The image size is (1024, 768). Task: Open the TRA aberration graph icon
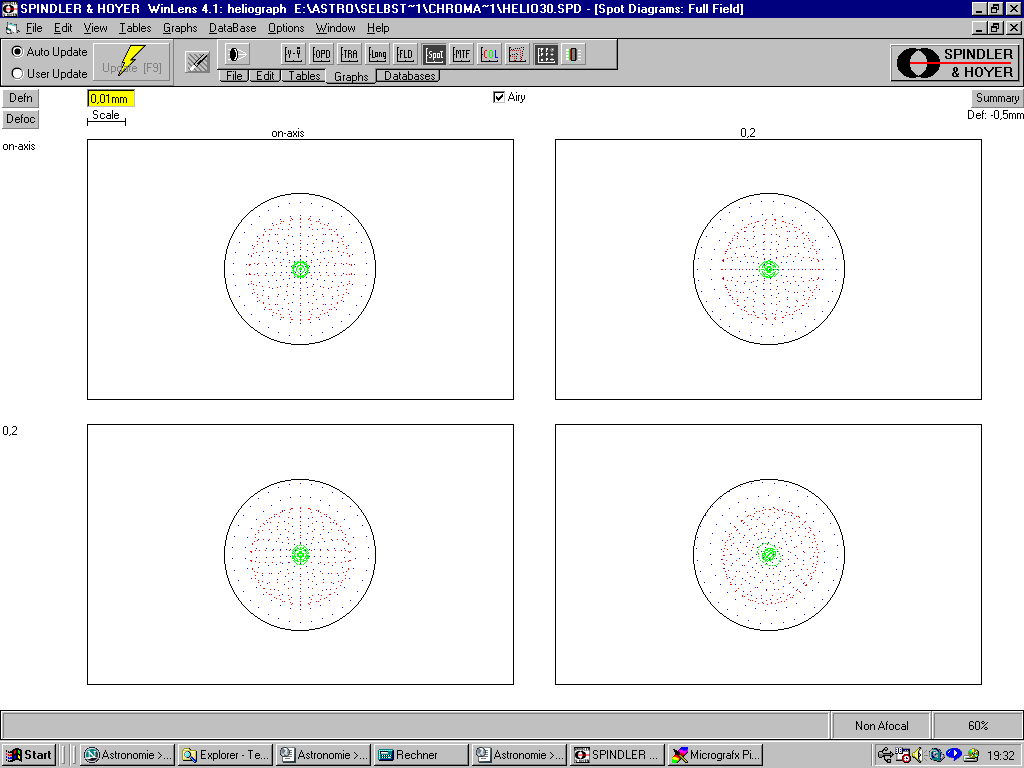tap(350, 54)
